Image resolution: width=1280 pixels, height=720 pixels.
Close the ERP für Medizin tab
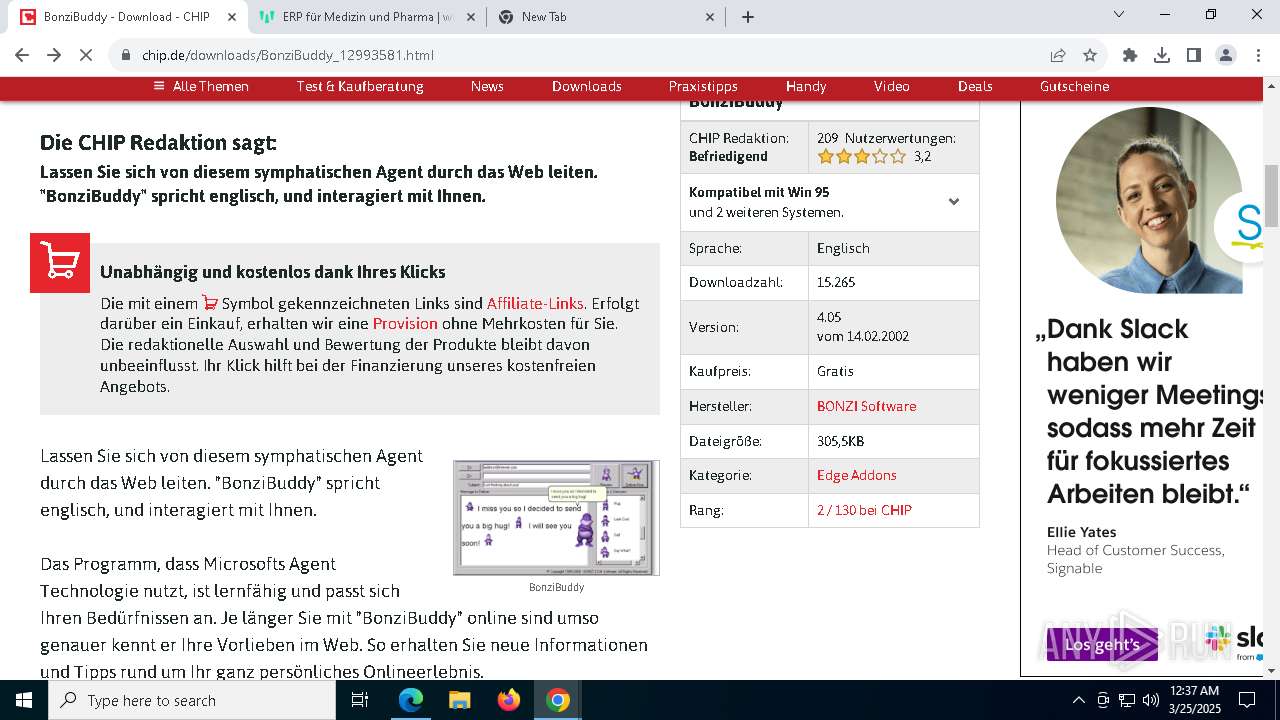(x=472, y=16)
